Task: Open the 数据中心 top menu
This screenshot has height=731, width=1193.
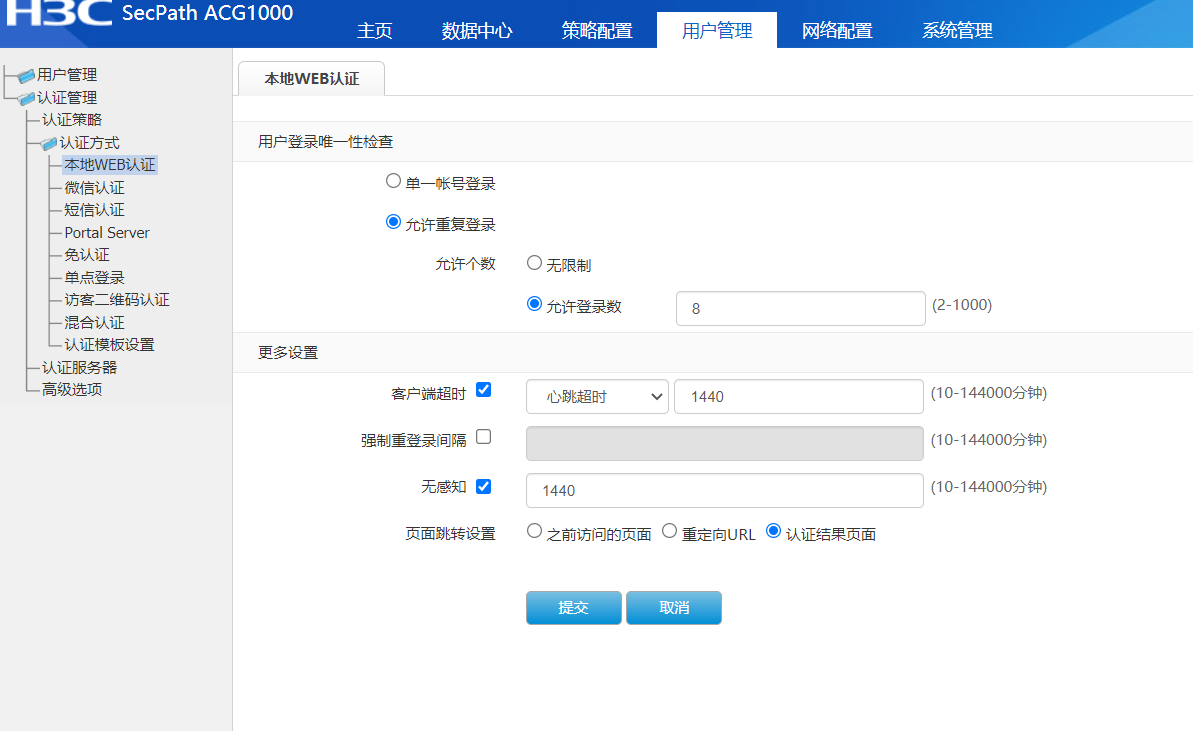Action: 477,30
